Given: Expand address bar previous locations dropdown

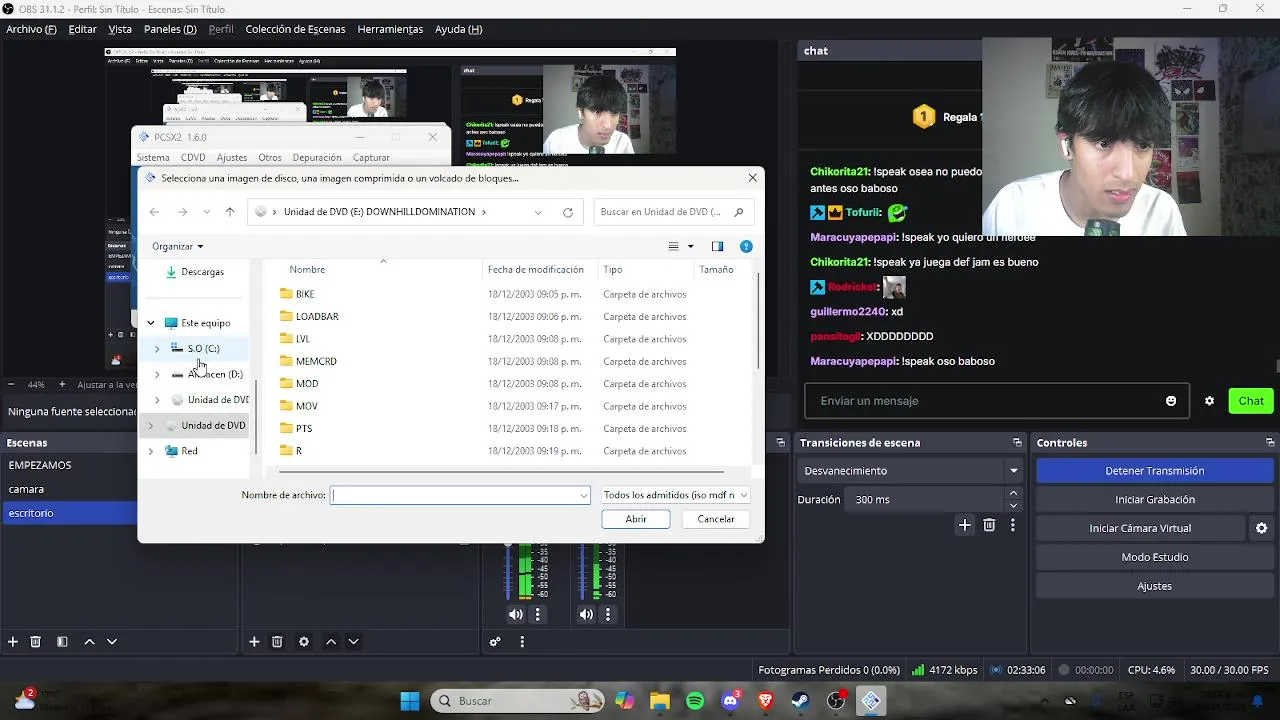Looking at the screenshot, I should (538, 212).
